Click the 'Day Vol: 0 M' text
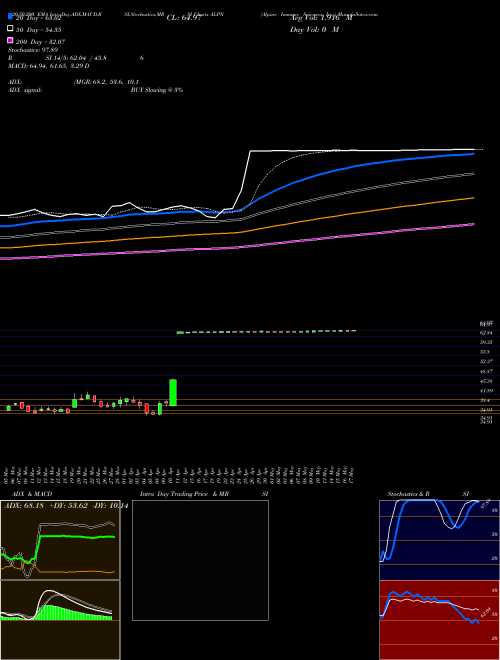This screenshot has height=660, width=500. pos(314,30)
